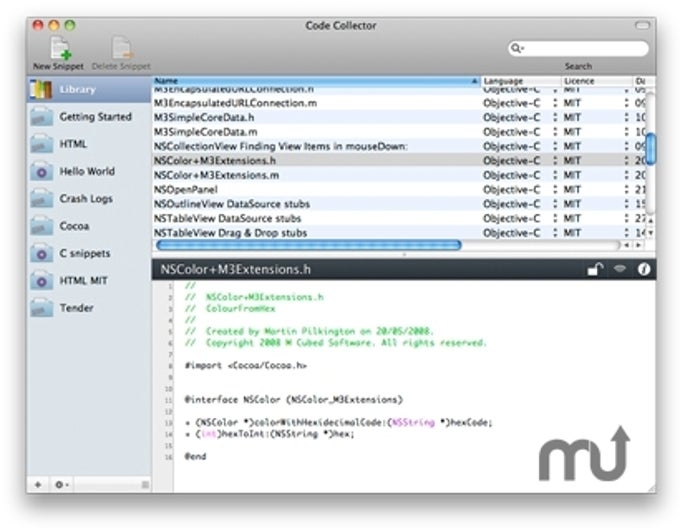Click the Delete Snippet toolbar icon
The image size is (680, 531).
pos(122,48)
